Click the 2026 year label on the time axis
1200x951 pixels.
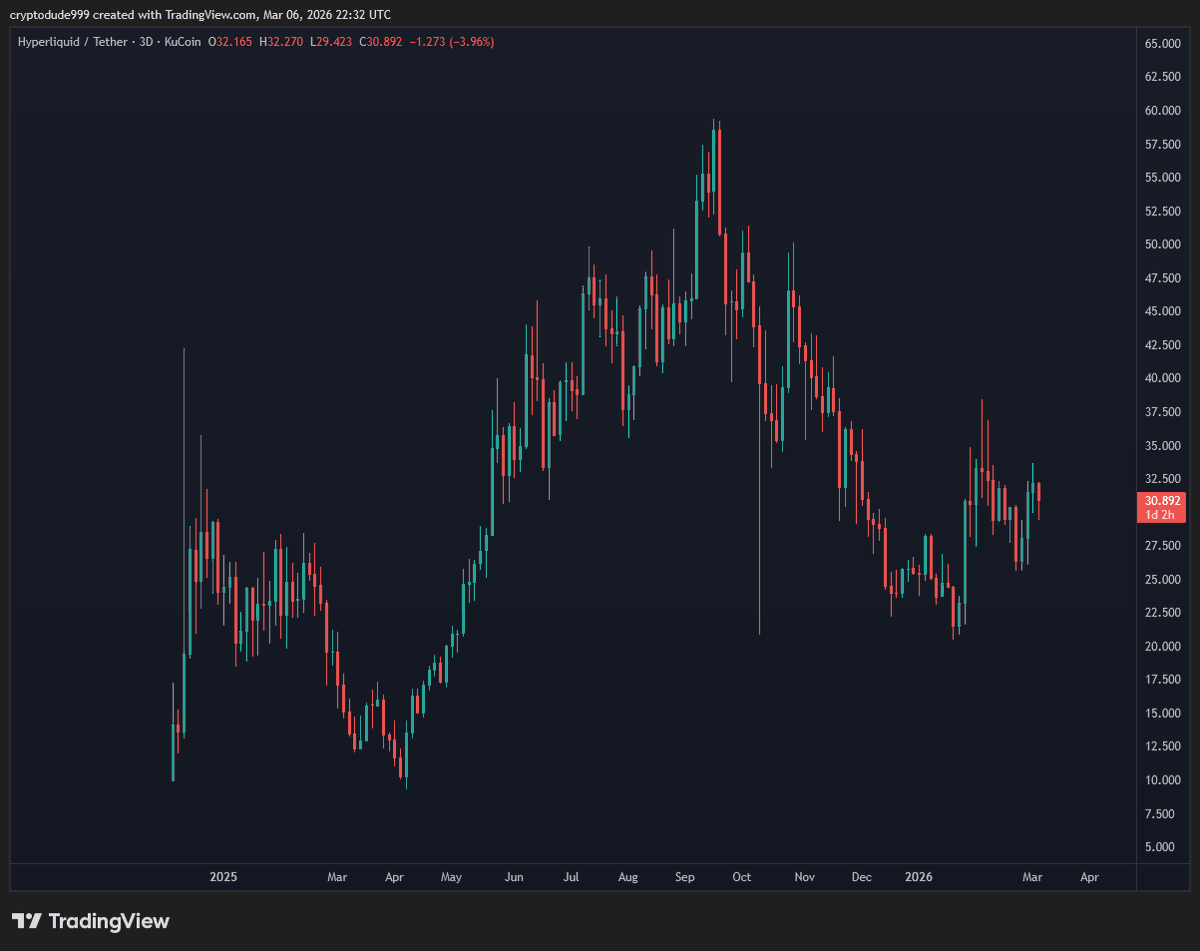pyautogui.click(x=918, y=877)
